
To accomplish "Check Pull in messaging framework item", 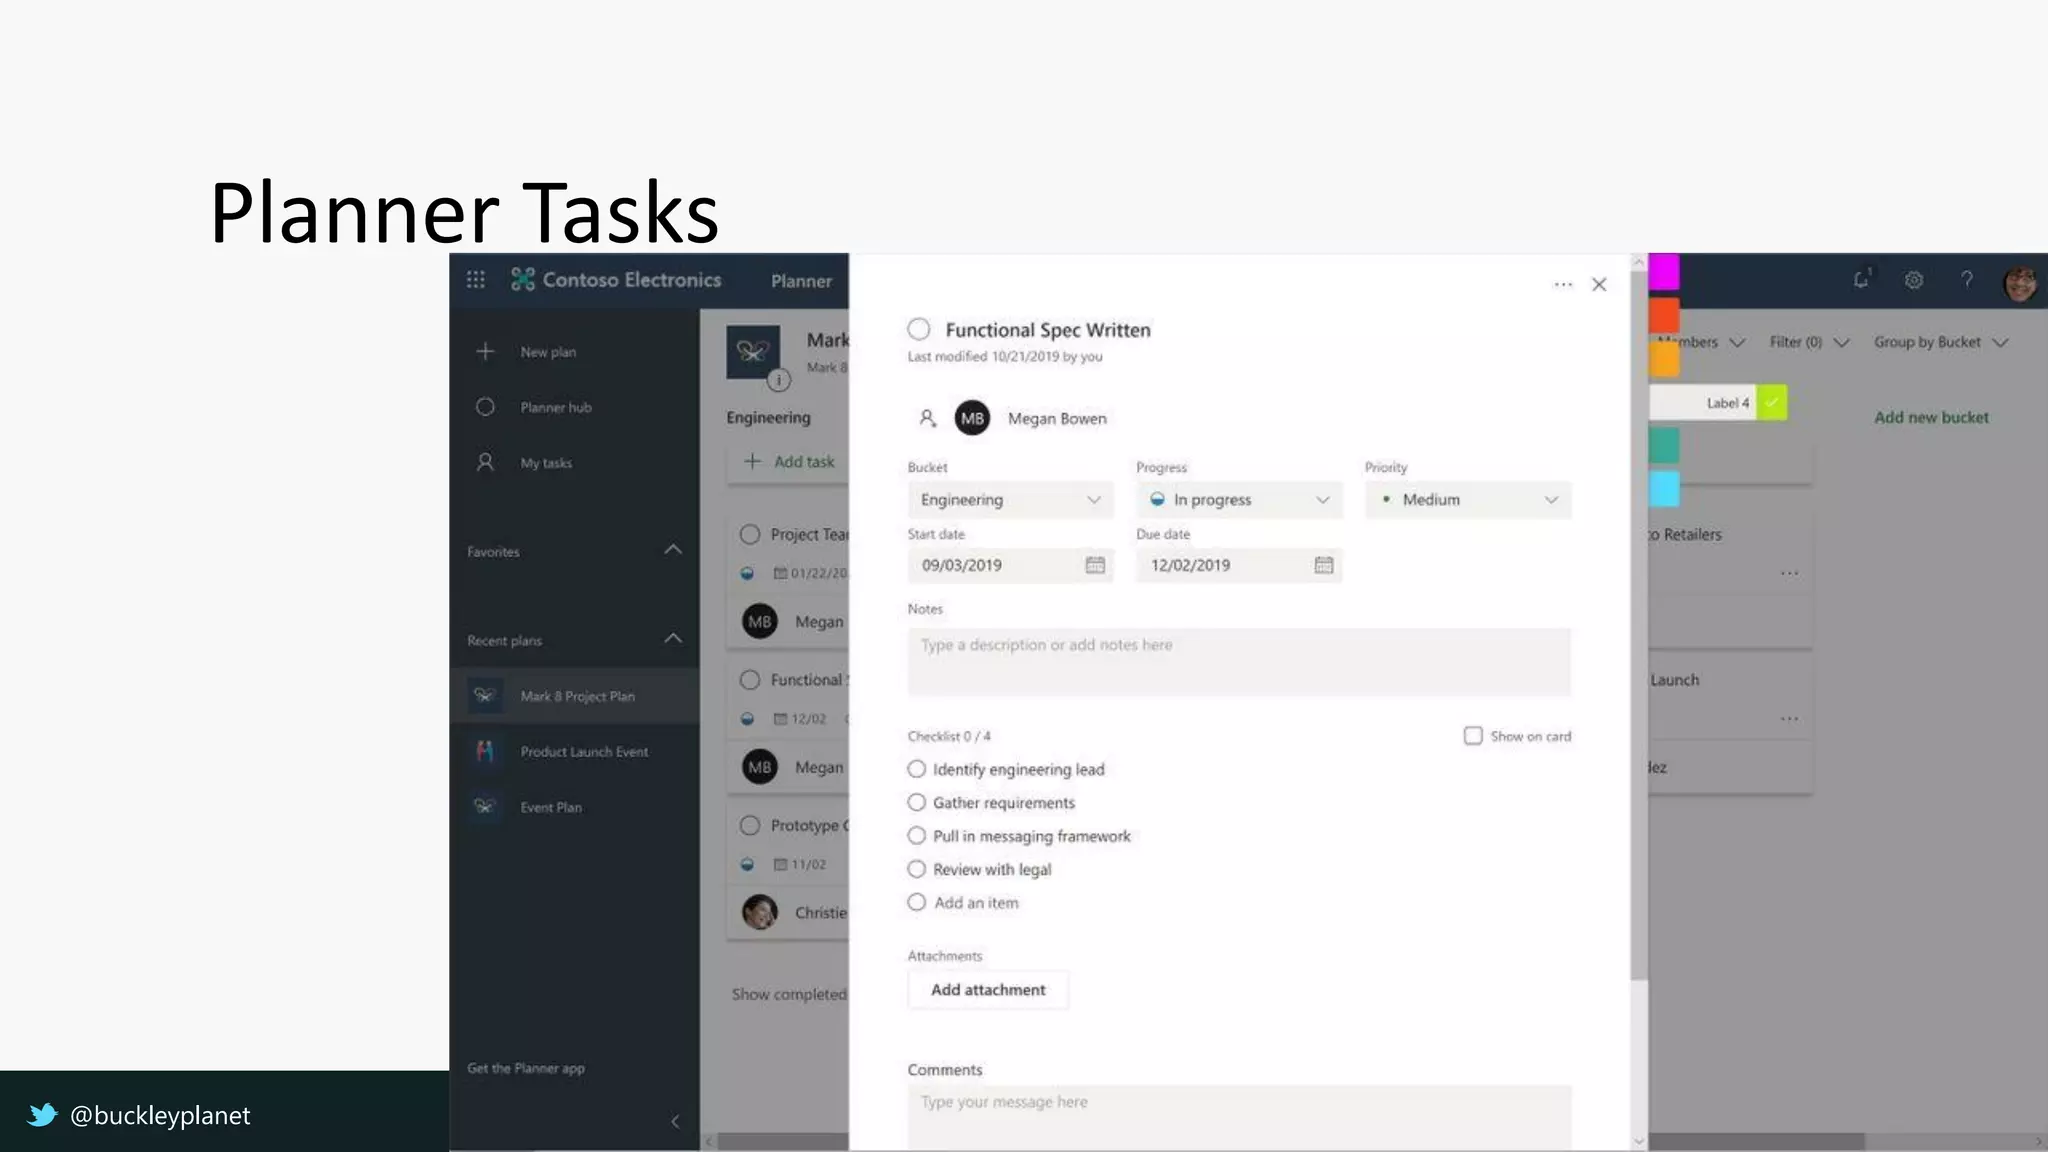I will pyautogui.click(x=916, y=835).
